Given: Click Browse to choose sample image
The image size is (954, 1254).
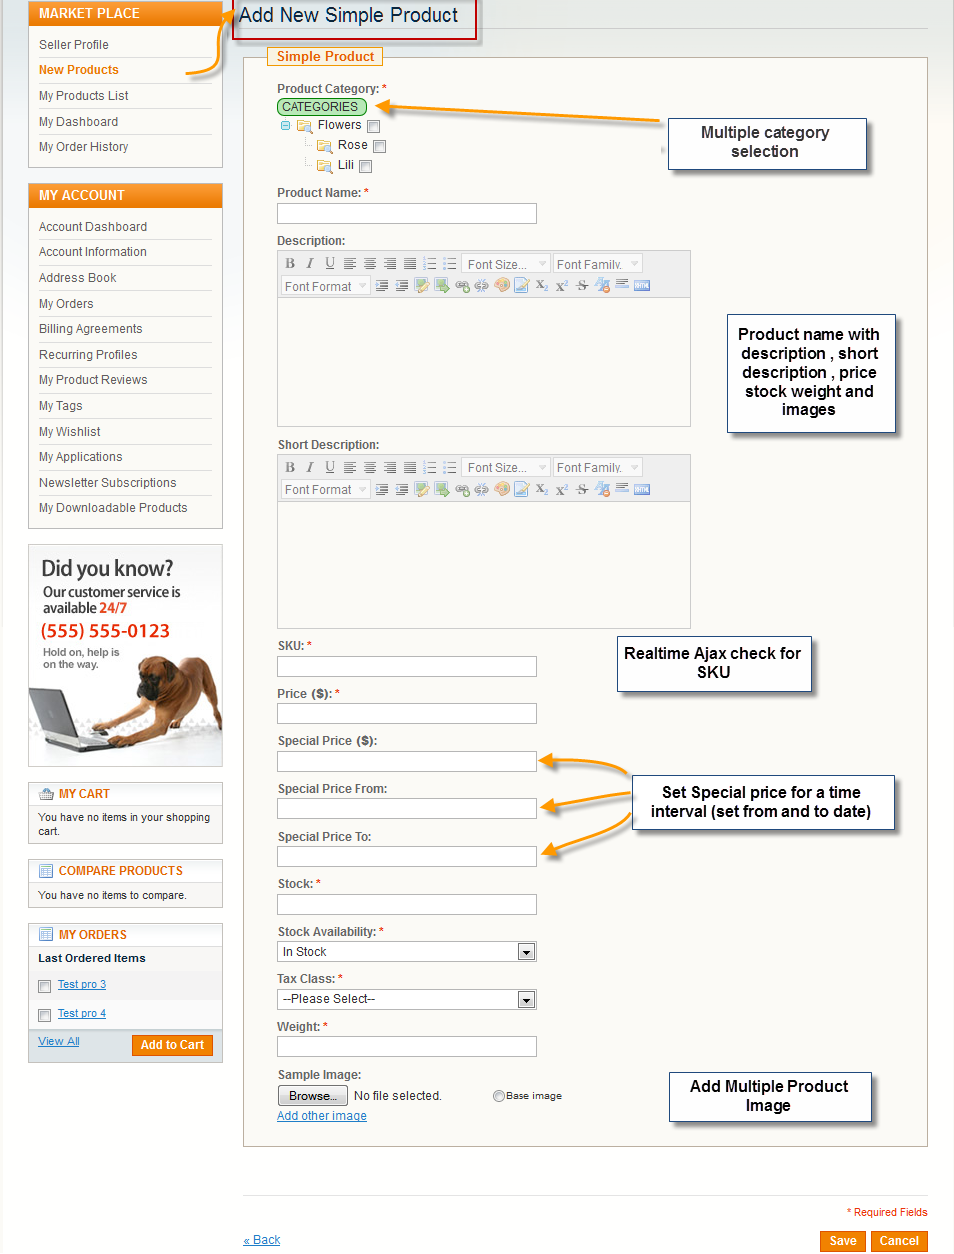Looking at the screenshot, I should (312, 1096).
